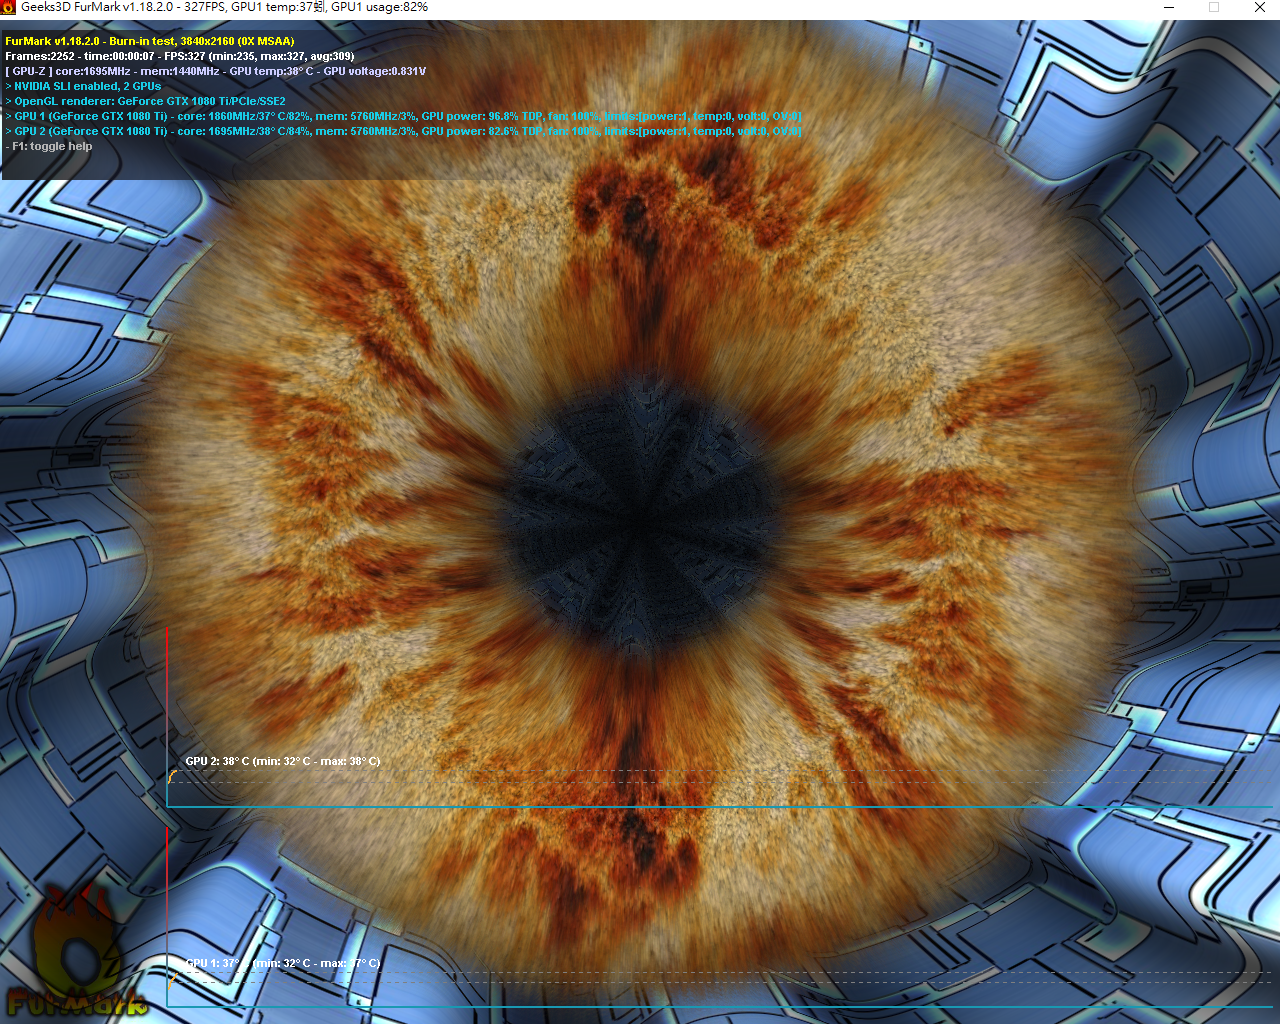Viewport: 1280px width, 1024px height.
Task: Click the 'Frames:2252 - time:00:00:07' line
Action: coord(180,56)
